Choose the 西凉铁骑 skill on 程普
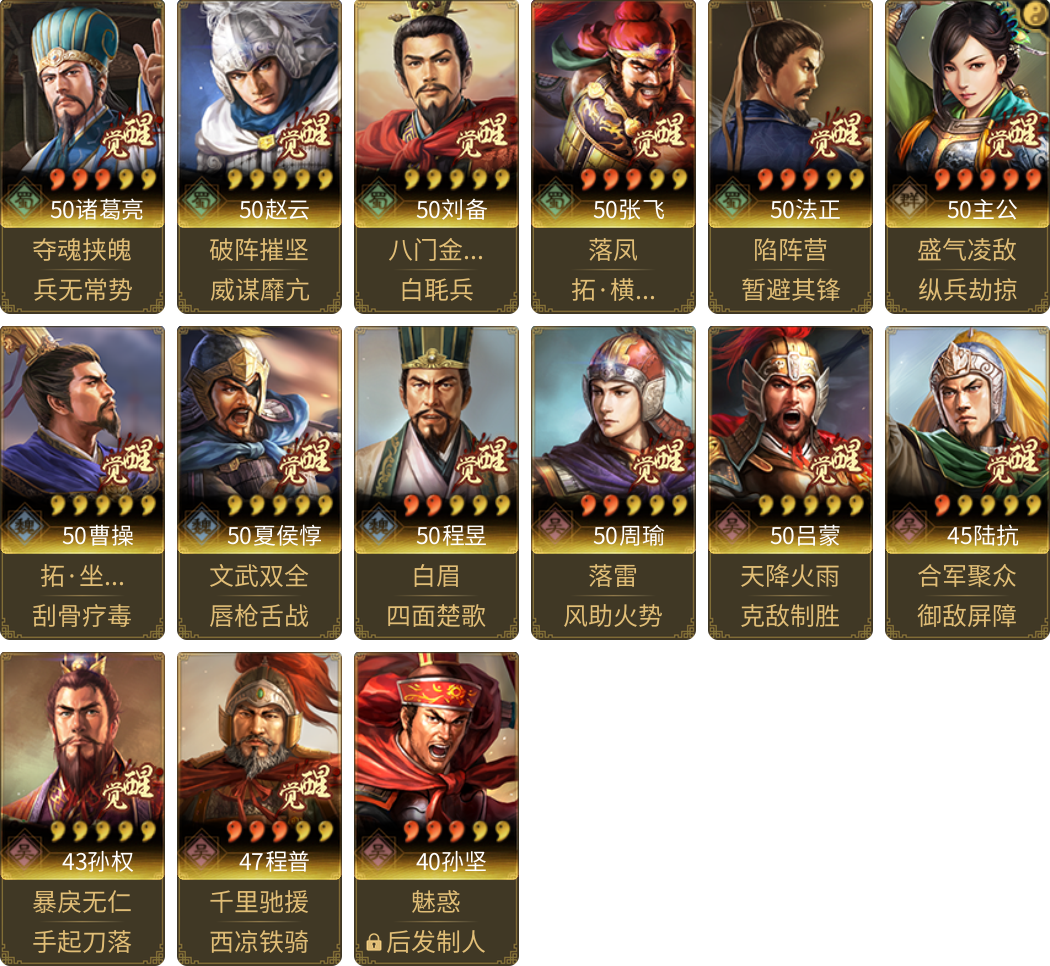 [259, 942]
